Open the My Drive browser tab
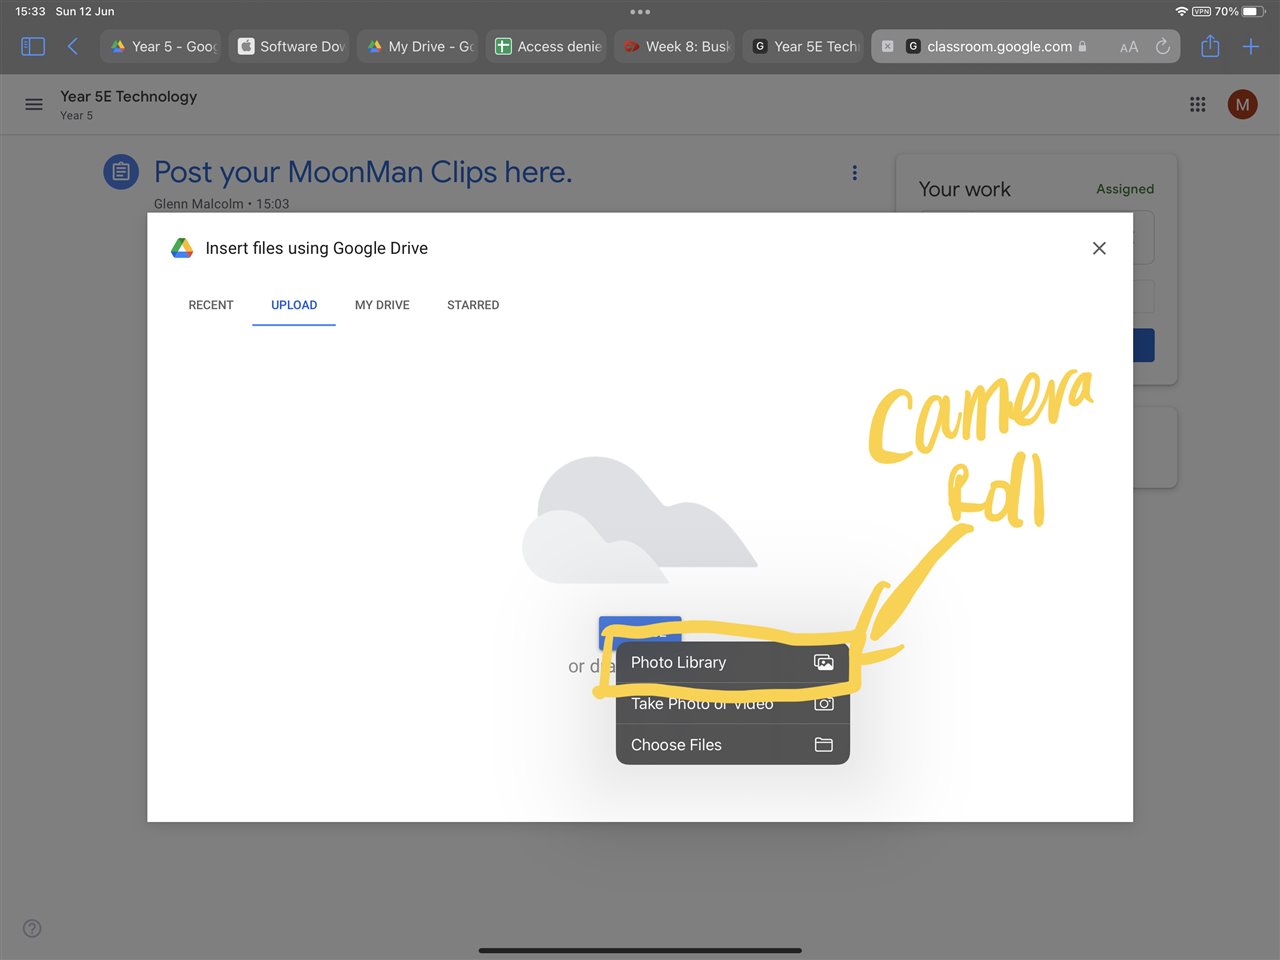1280x960 pixels. 418,46
